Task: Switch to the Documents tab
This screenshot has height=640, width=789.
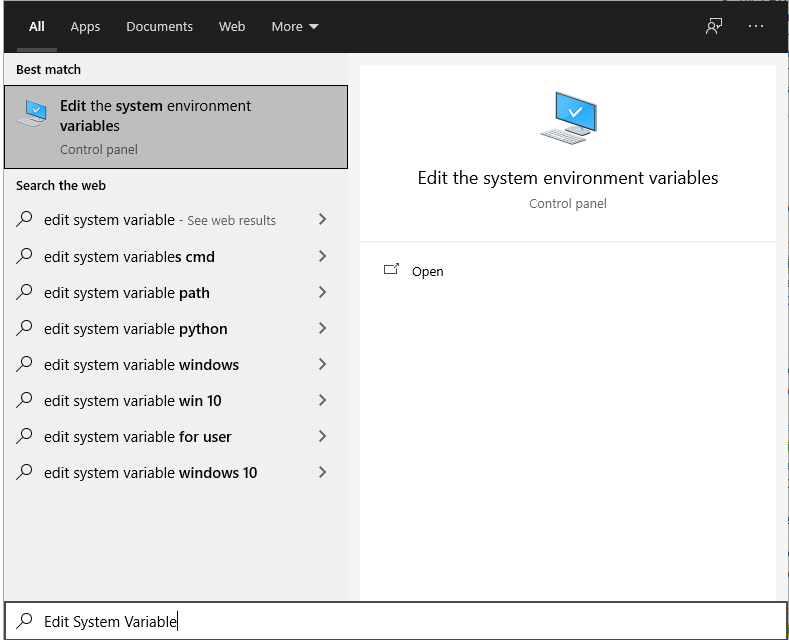Action: [160, 27]
